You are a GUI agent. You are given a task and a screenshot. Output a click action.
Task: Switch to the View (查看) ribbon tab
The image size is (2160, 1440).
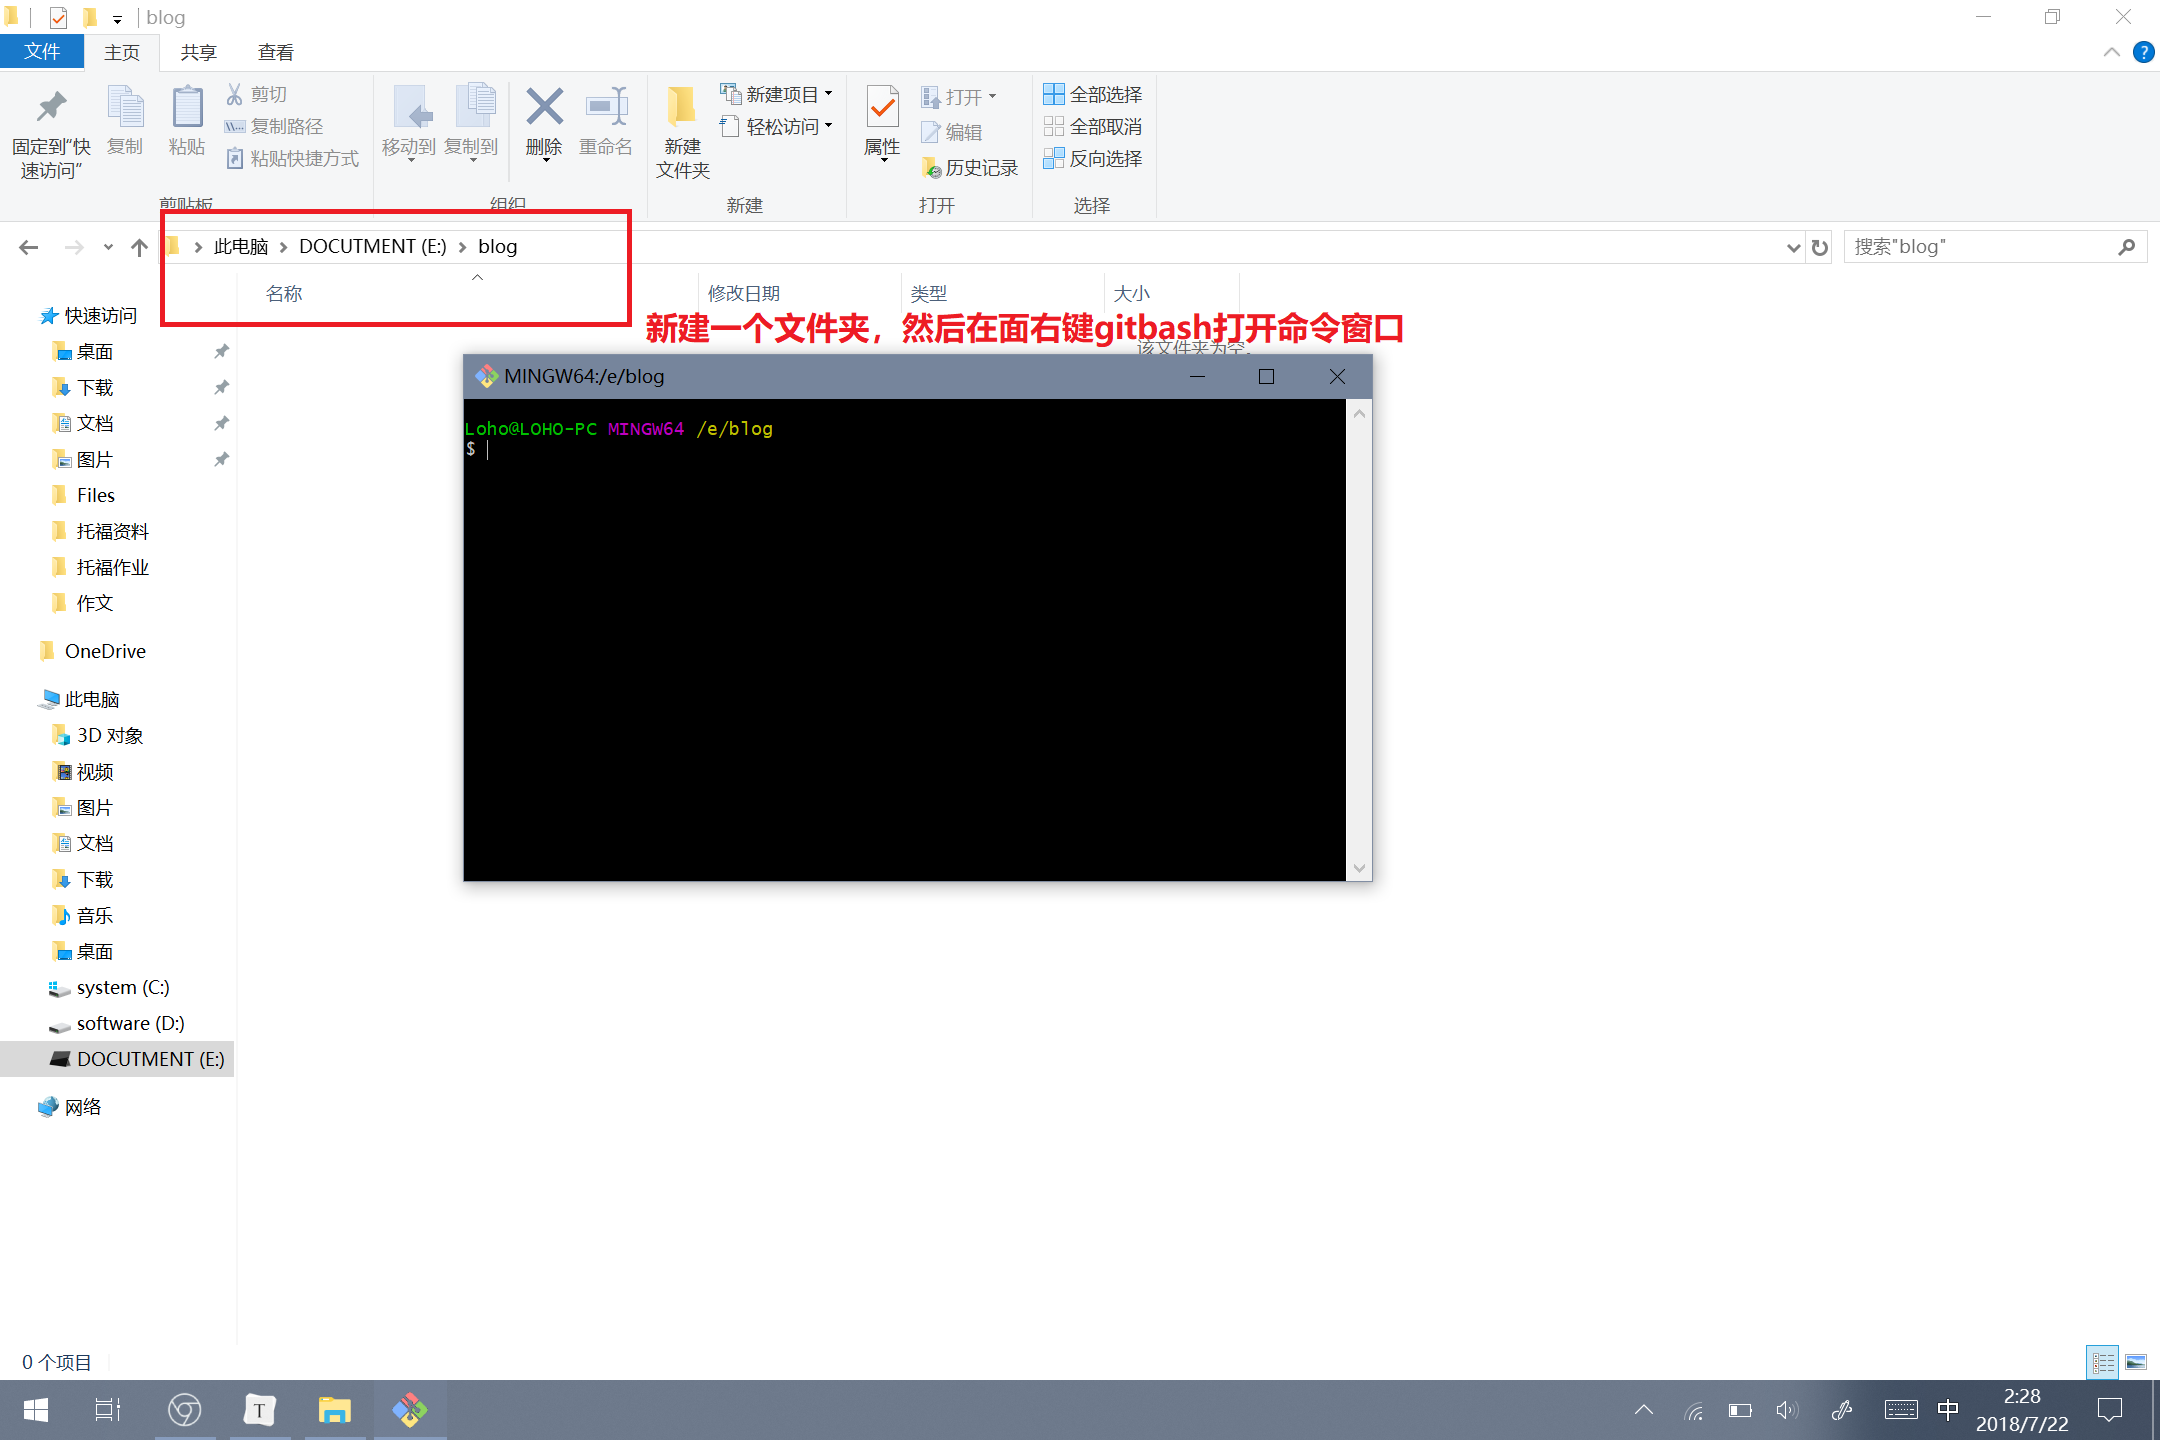coord(275,52)
